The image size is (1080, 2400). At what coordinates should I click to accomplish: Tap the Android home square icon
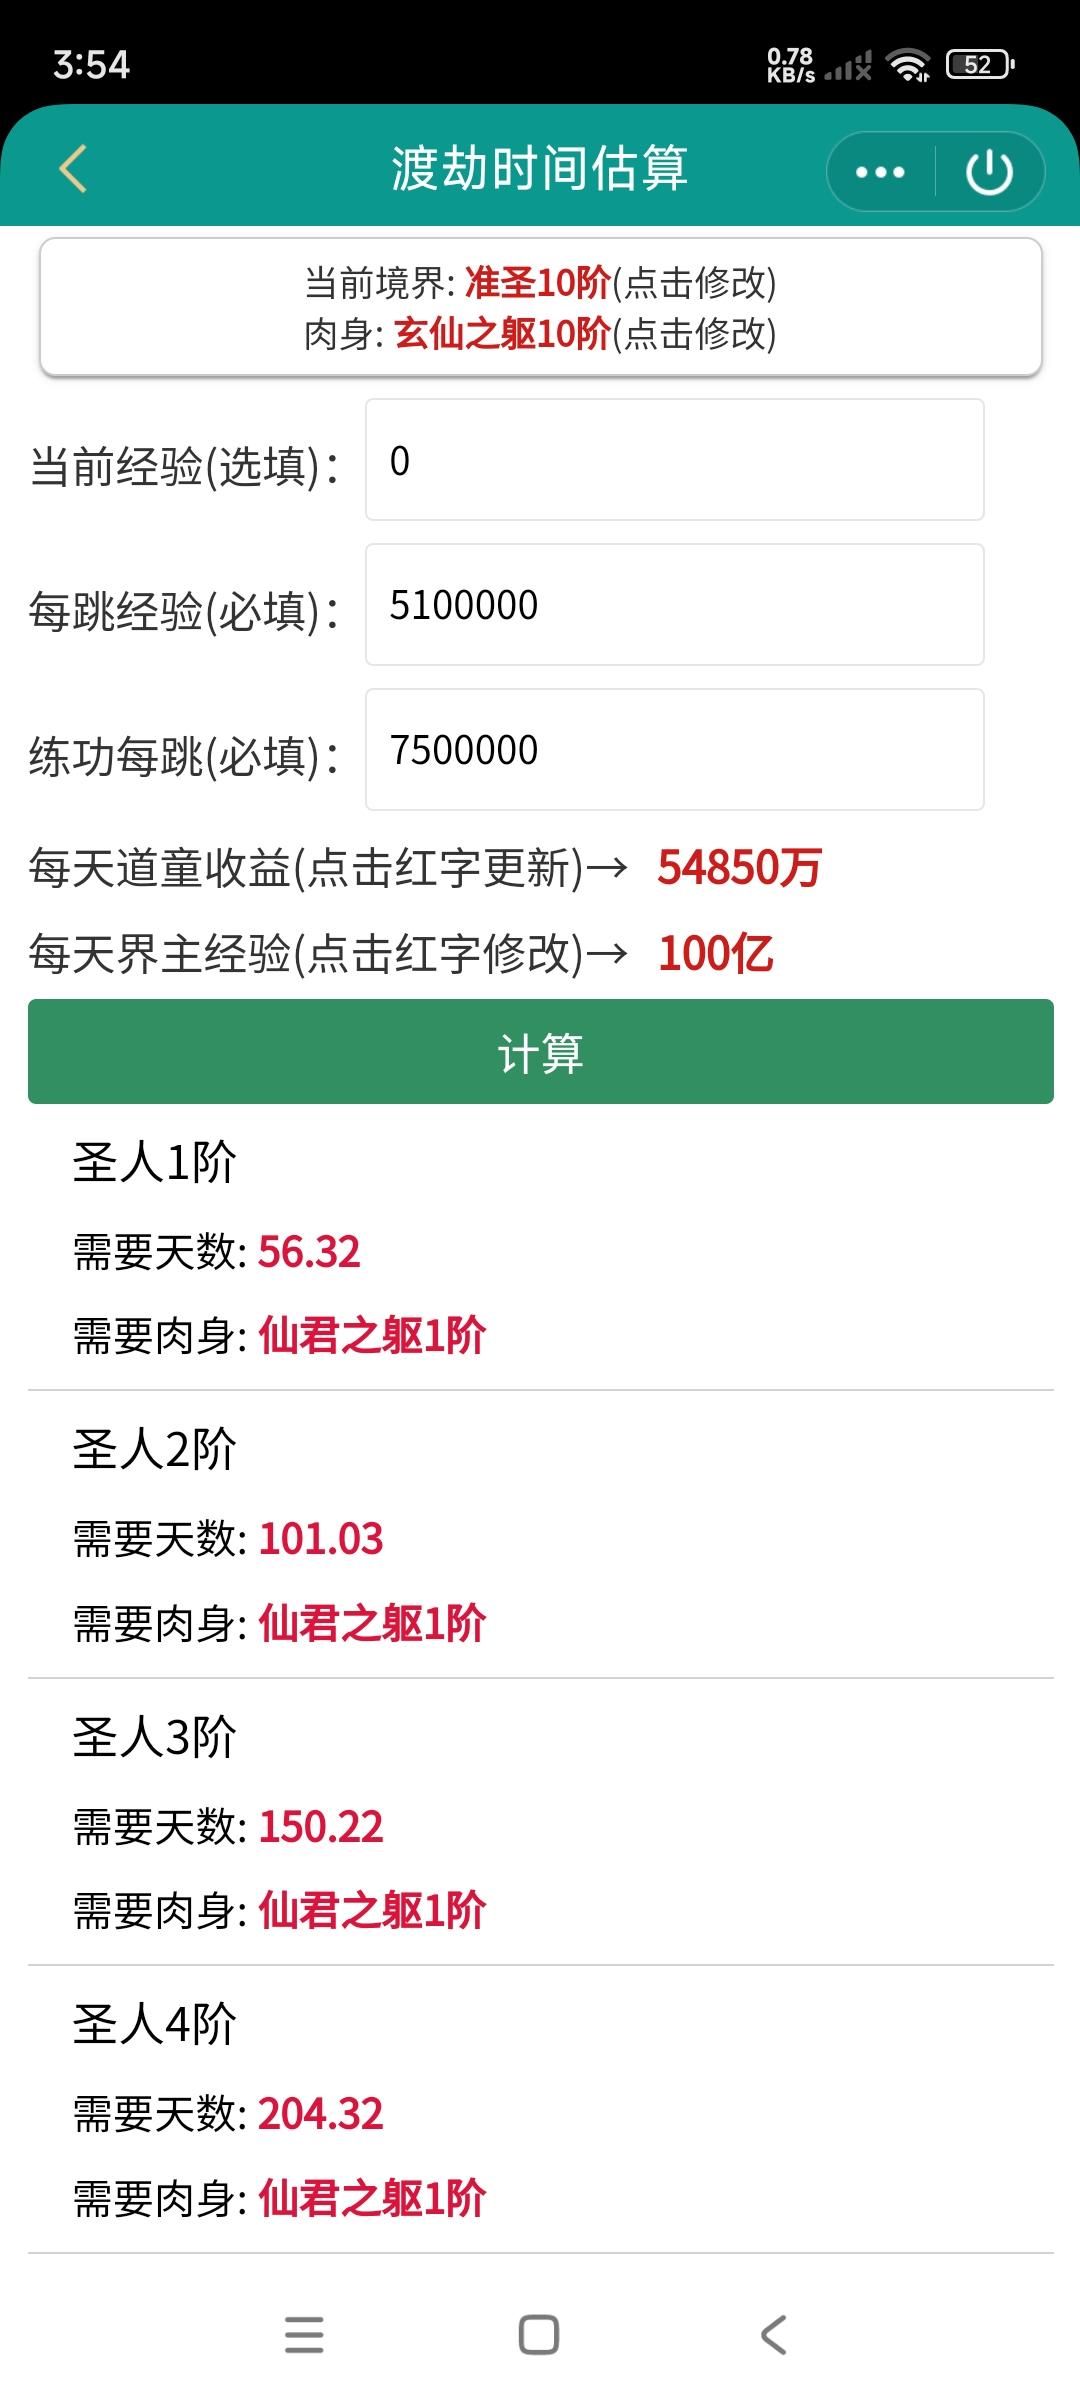(x=539, y=2335)
